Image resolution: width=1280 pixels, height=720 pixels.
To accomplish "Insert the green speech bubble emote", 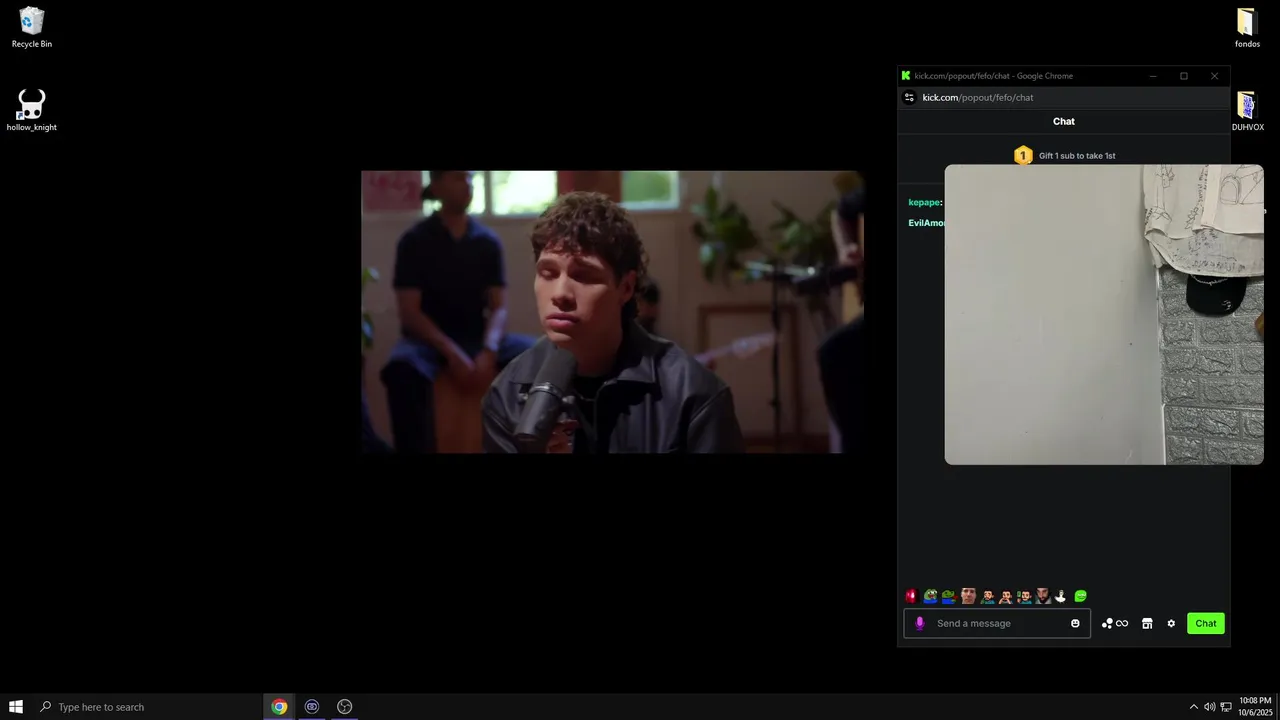I will 1080,596.
